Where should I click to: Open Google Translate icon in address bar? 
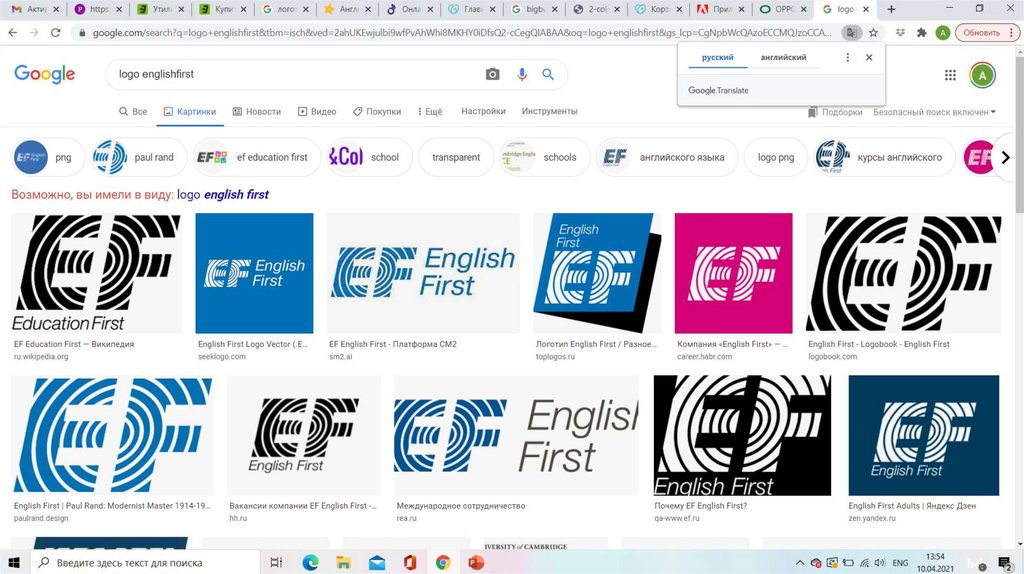(x=852, y=32)
